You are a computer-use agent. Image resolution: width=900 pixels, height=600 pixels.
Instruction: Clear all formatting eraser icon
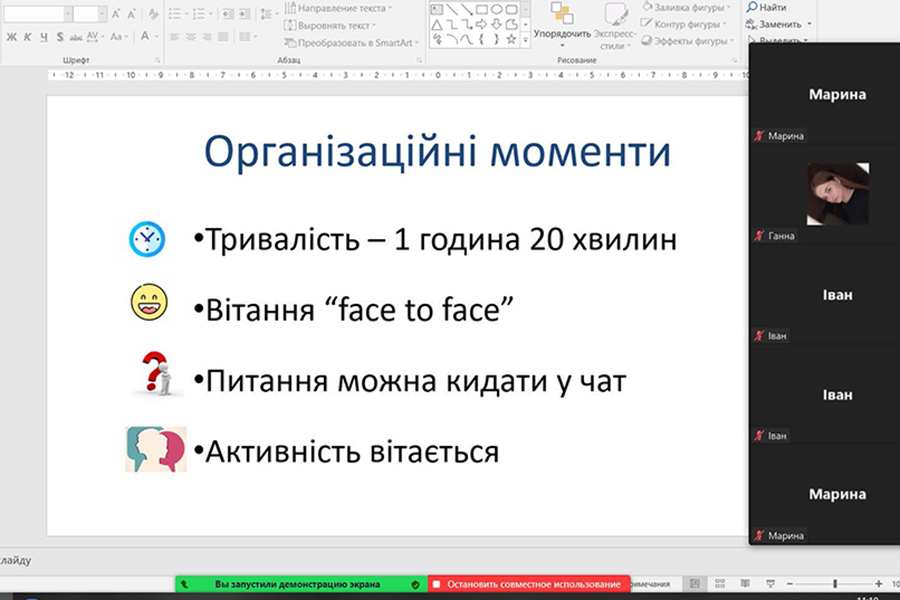(153, 14)
